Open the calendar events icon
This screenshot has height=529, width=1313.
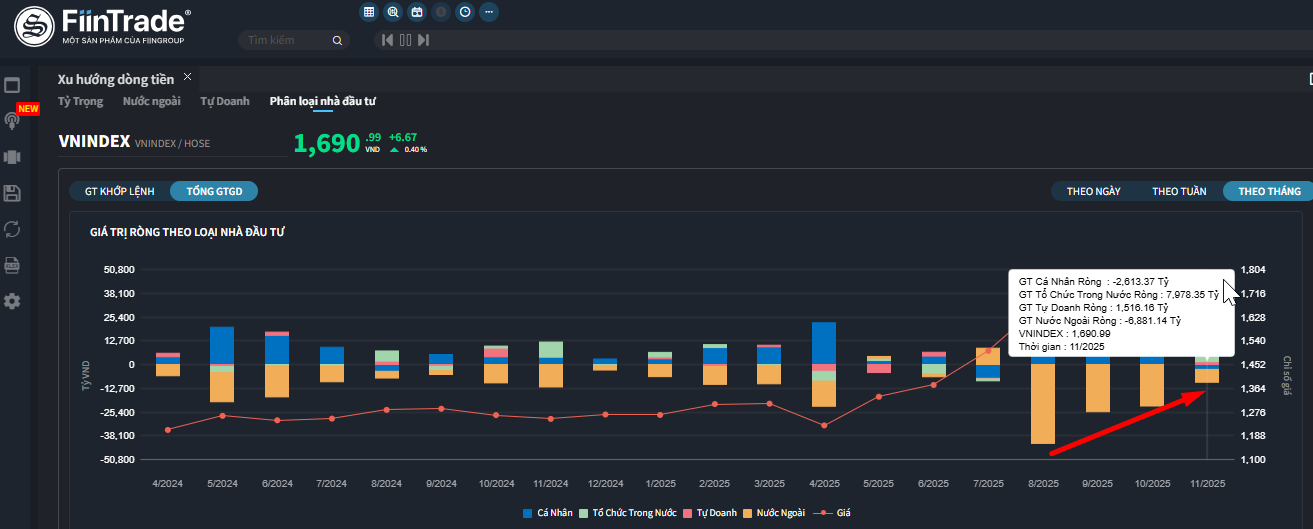pyautogui.click(x=417, y=12)
